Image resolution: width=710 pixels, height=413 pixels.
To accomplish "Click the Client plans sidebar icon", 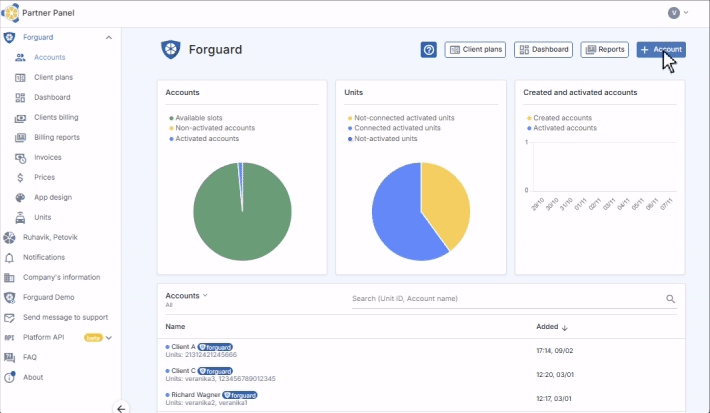I will click(20, 77).
